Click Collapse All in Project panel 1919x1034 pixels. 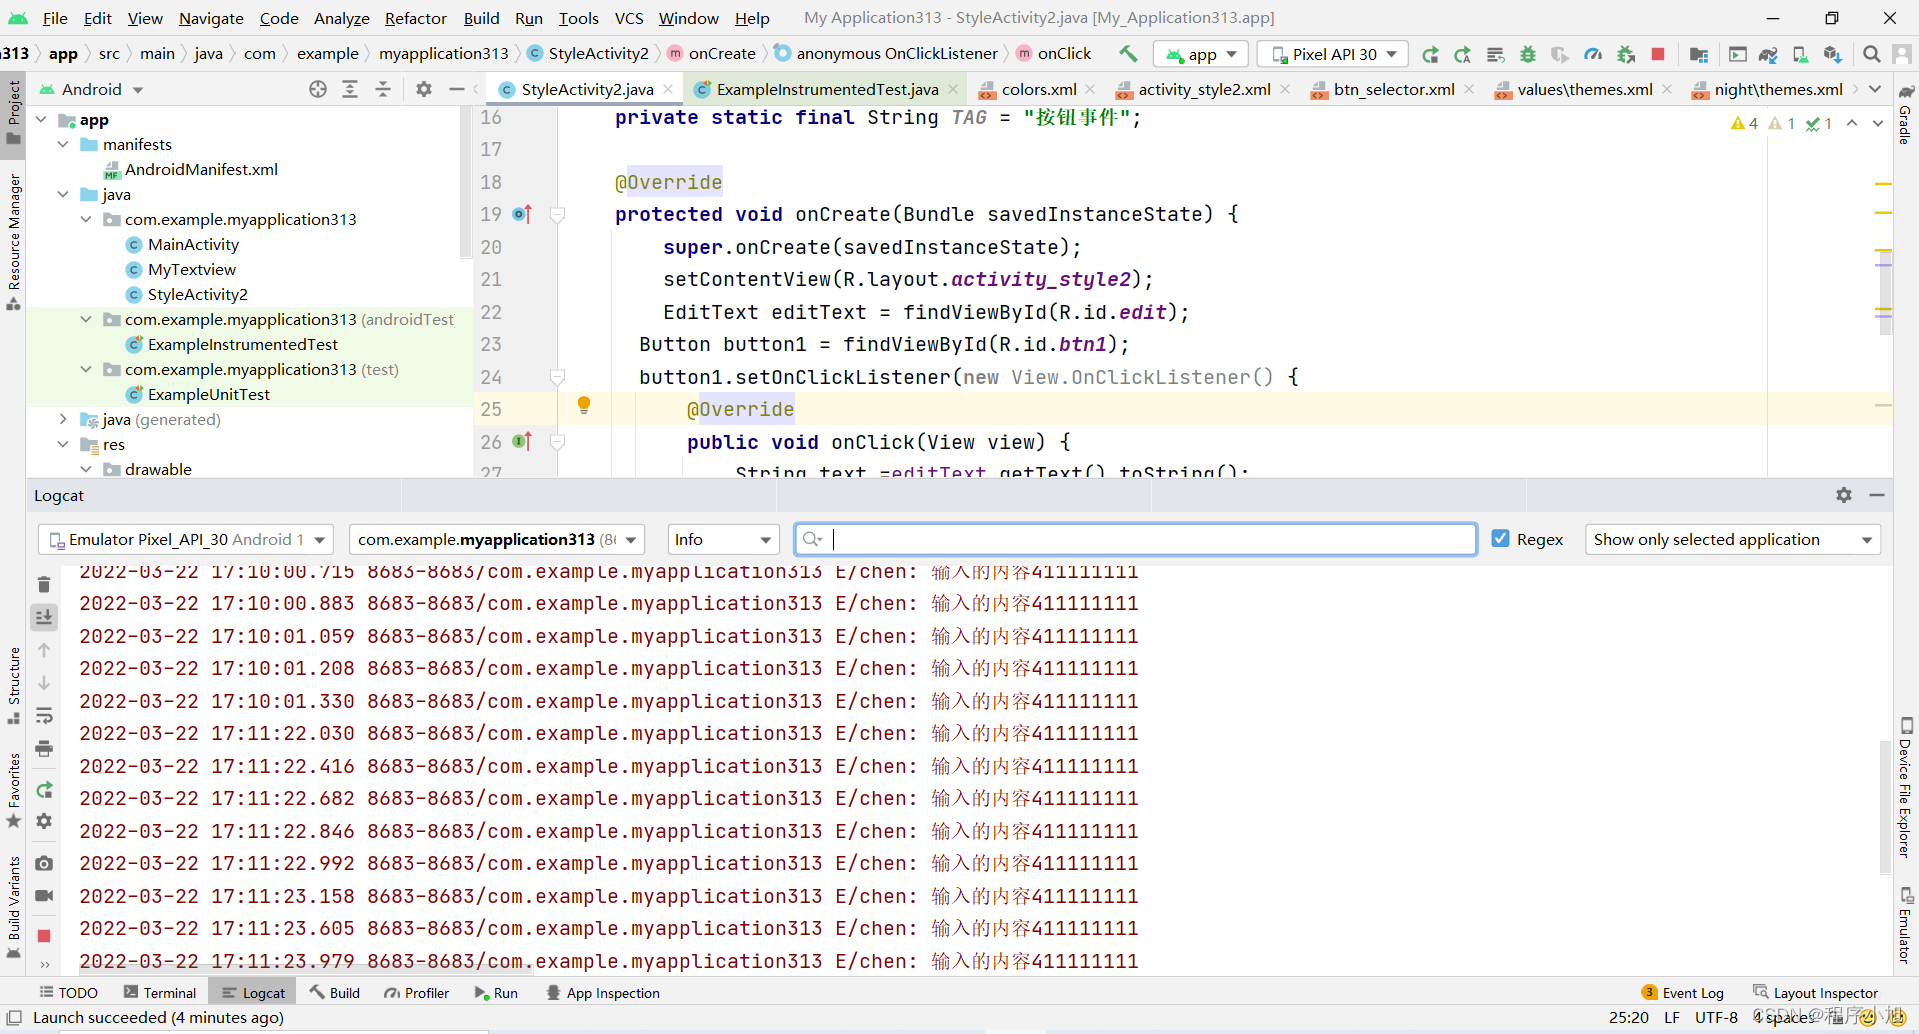click(x=383, y=89)
